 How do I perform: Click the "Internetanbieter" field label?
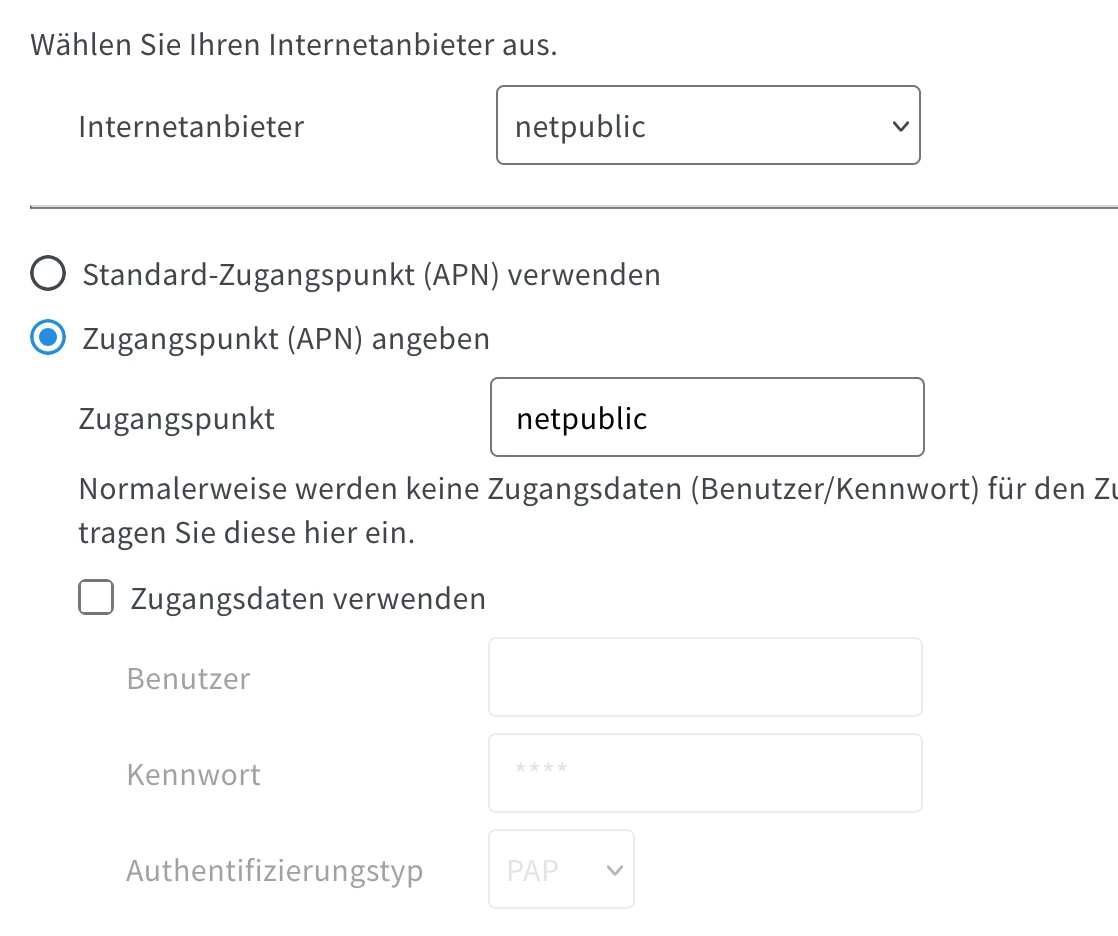pos(191,127)
